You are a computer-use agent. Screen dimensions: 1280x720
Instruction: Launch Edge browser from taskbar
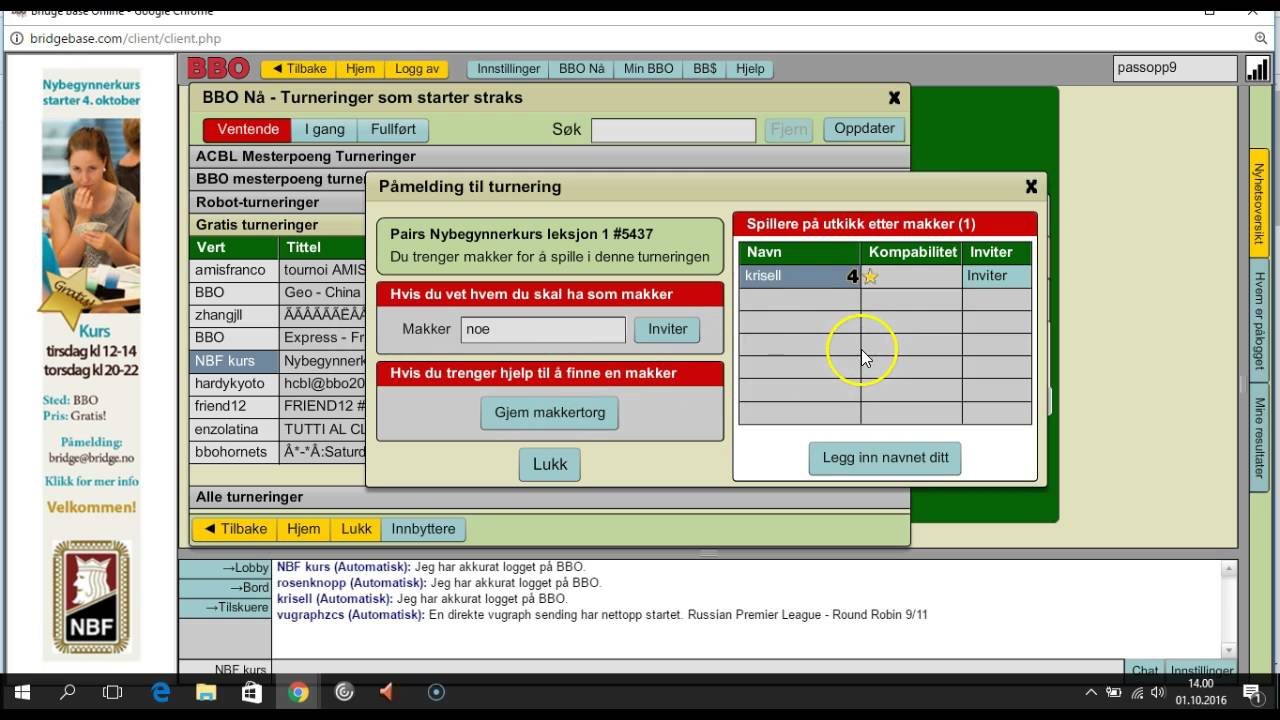click(161, 692)
